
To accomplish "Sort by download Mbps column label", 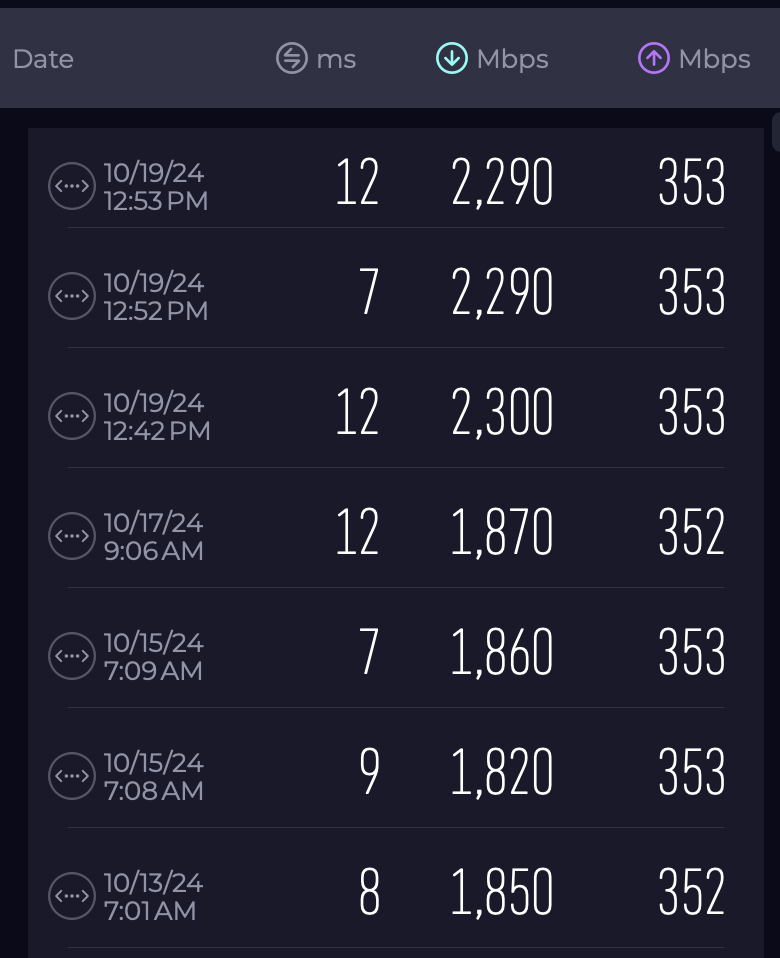I will (x=512, y=60).
